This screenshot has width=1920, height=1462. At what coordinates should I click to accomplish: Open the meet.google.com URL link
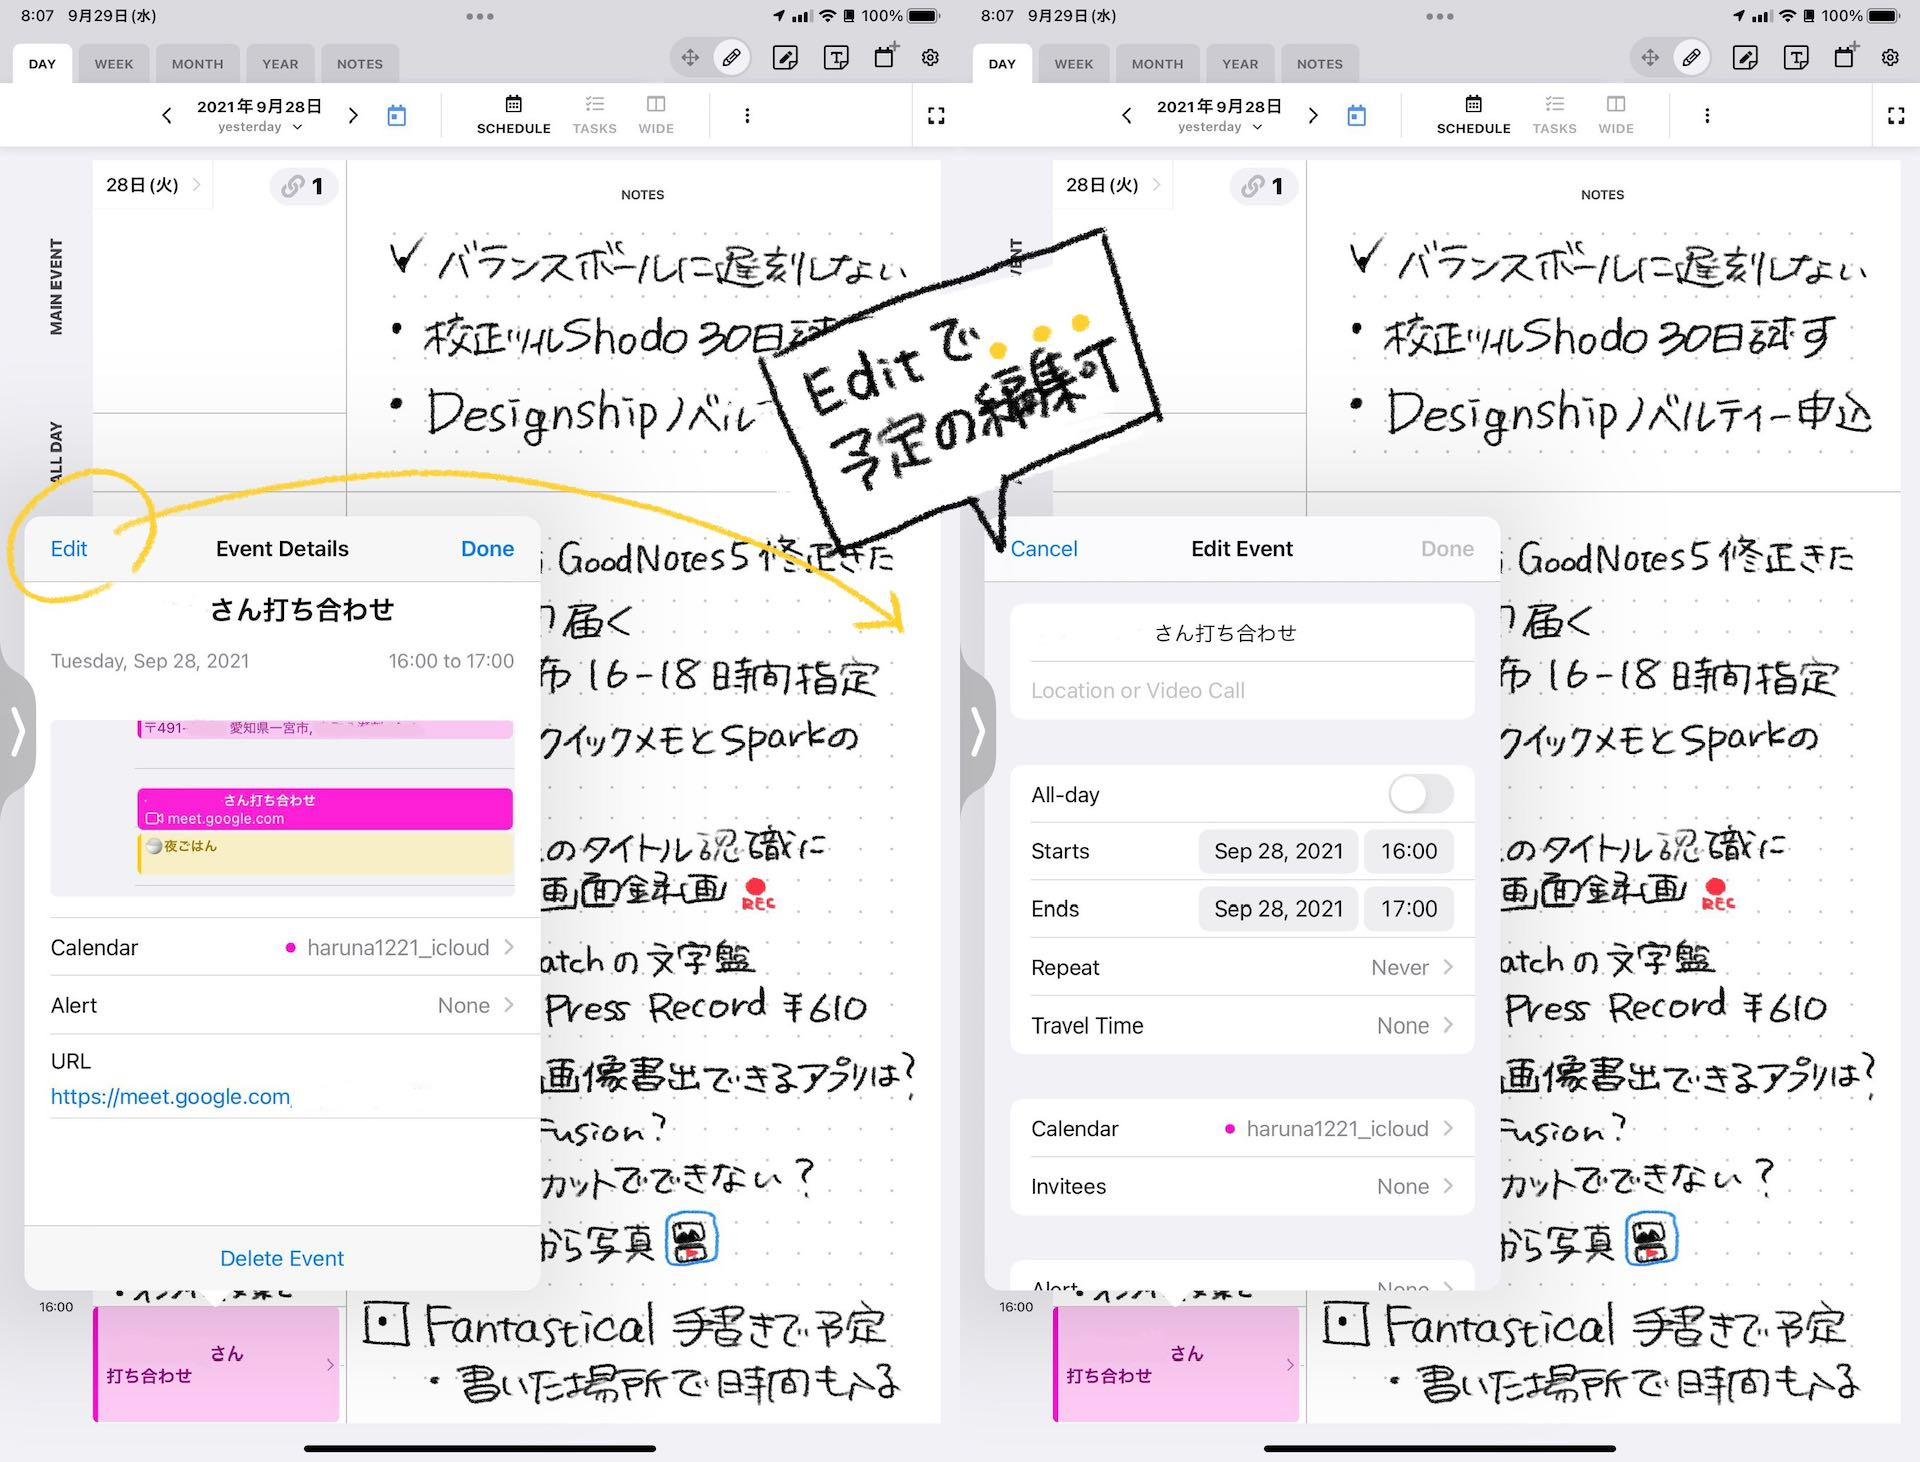(171, 1097)
